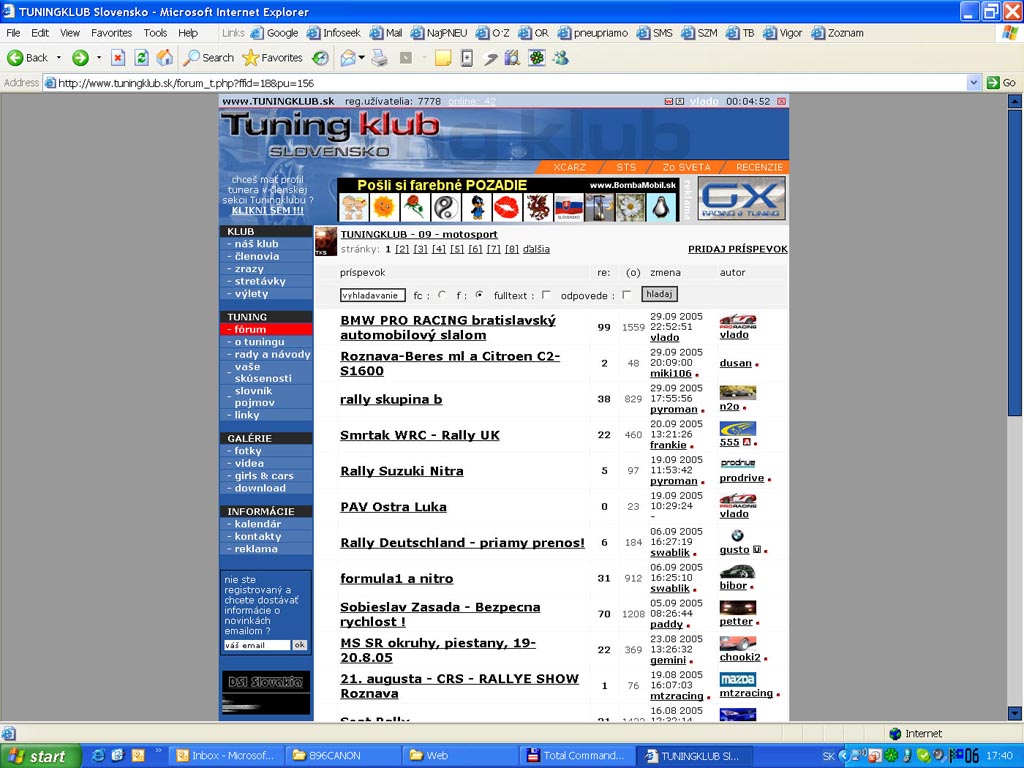Enable the fulltext checkbox
The image size is (1024, 768).
coord(546,295)
